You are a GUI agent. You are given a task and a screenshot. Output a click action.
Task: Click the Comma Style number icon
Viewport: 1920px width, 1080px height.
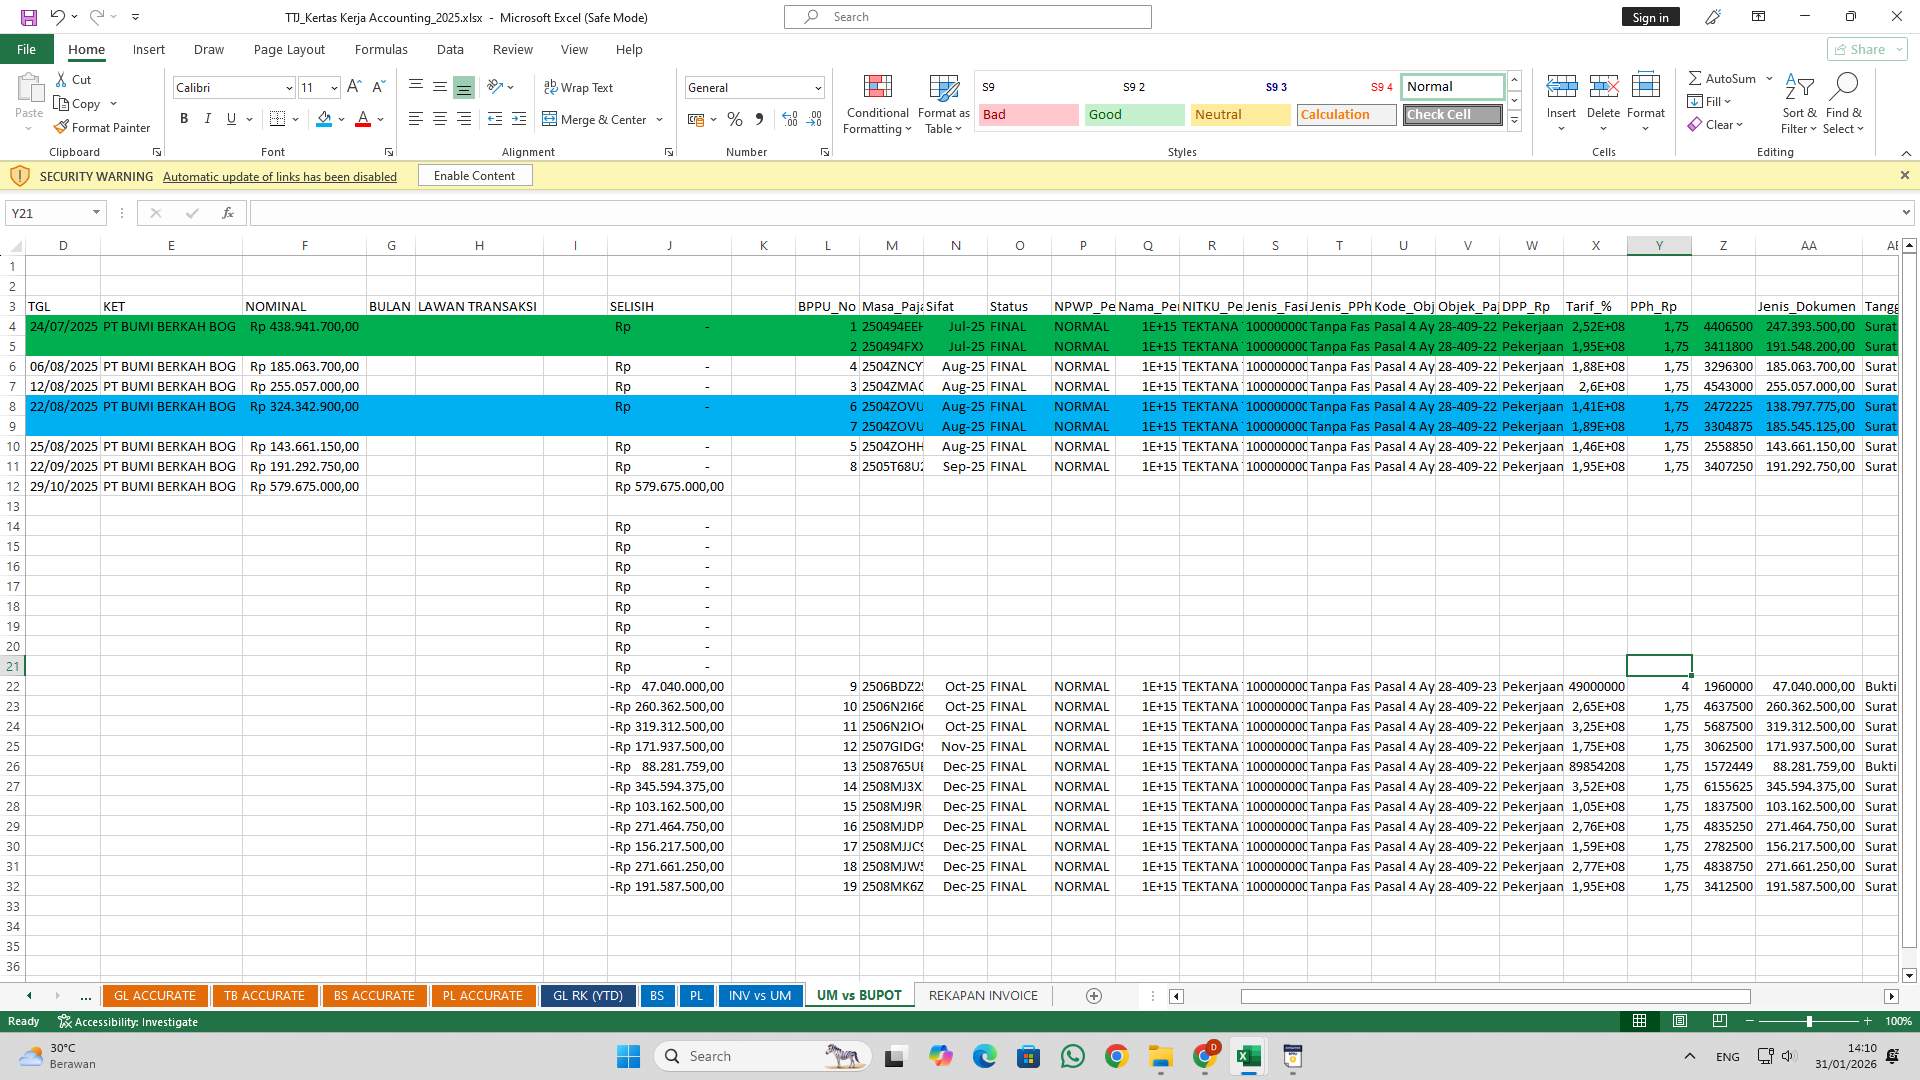coord(758,119)
